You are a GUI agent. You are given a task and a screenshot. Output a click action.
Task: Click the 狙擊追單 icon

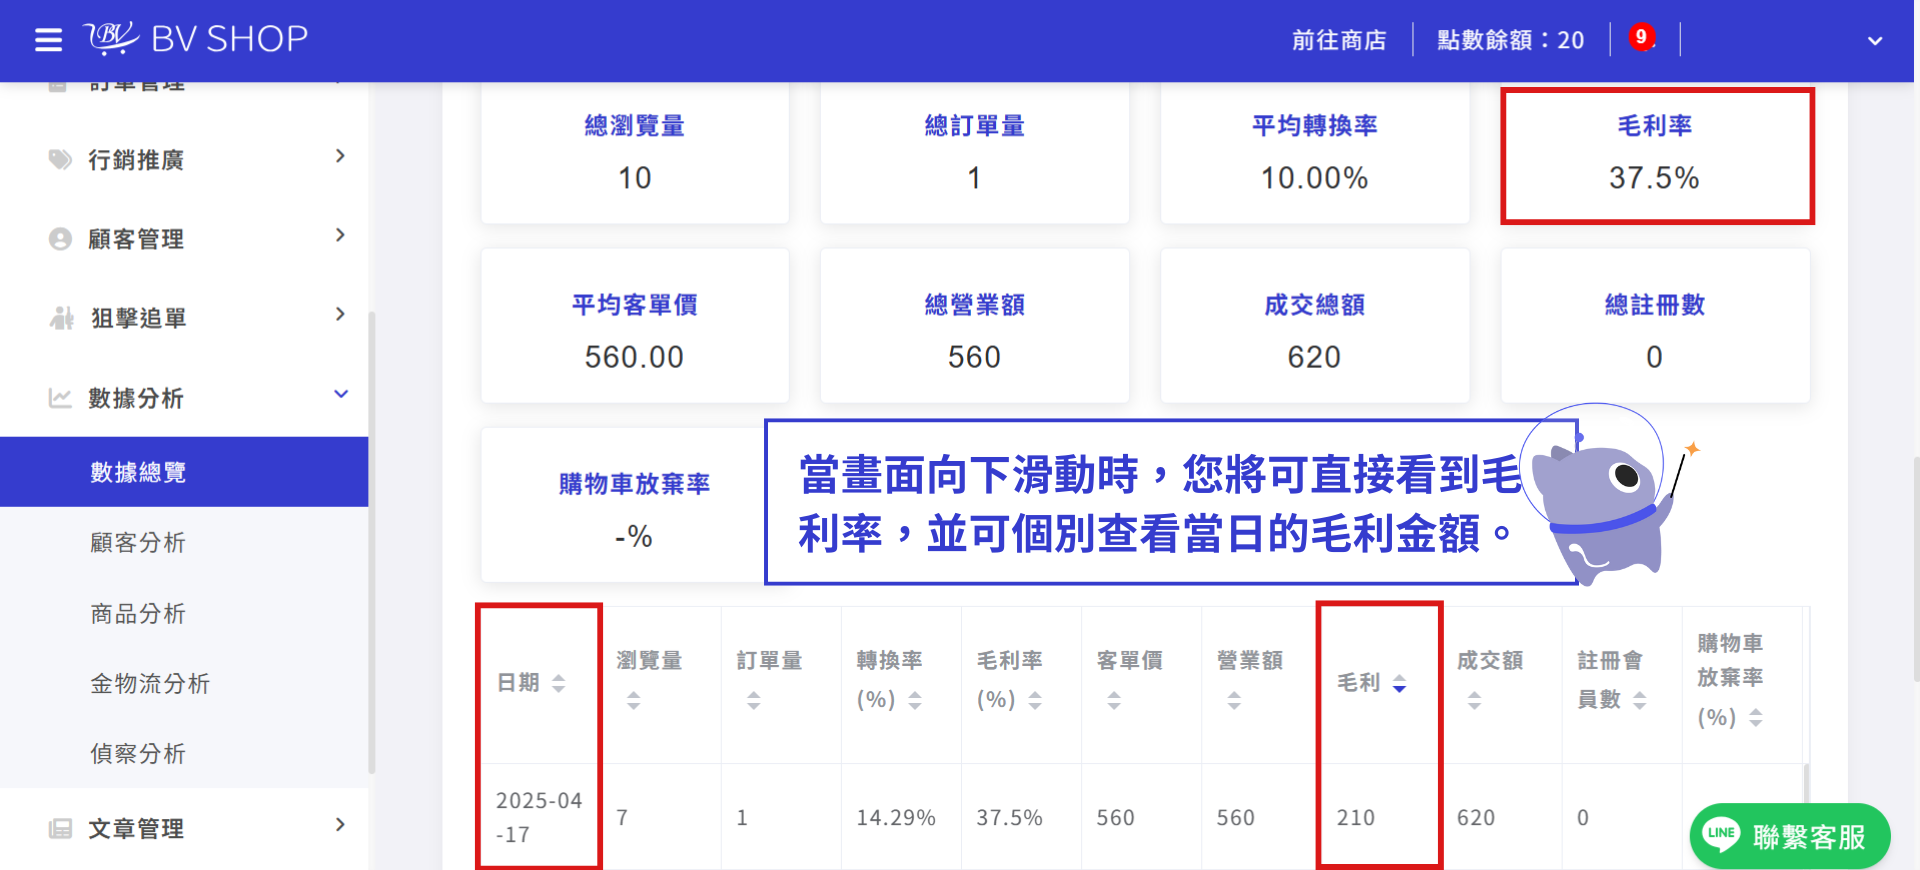61,318
